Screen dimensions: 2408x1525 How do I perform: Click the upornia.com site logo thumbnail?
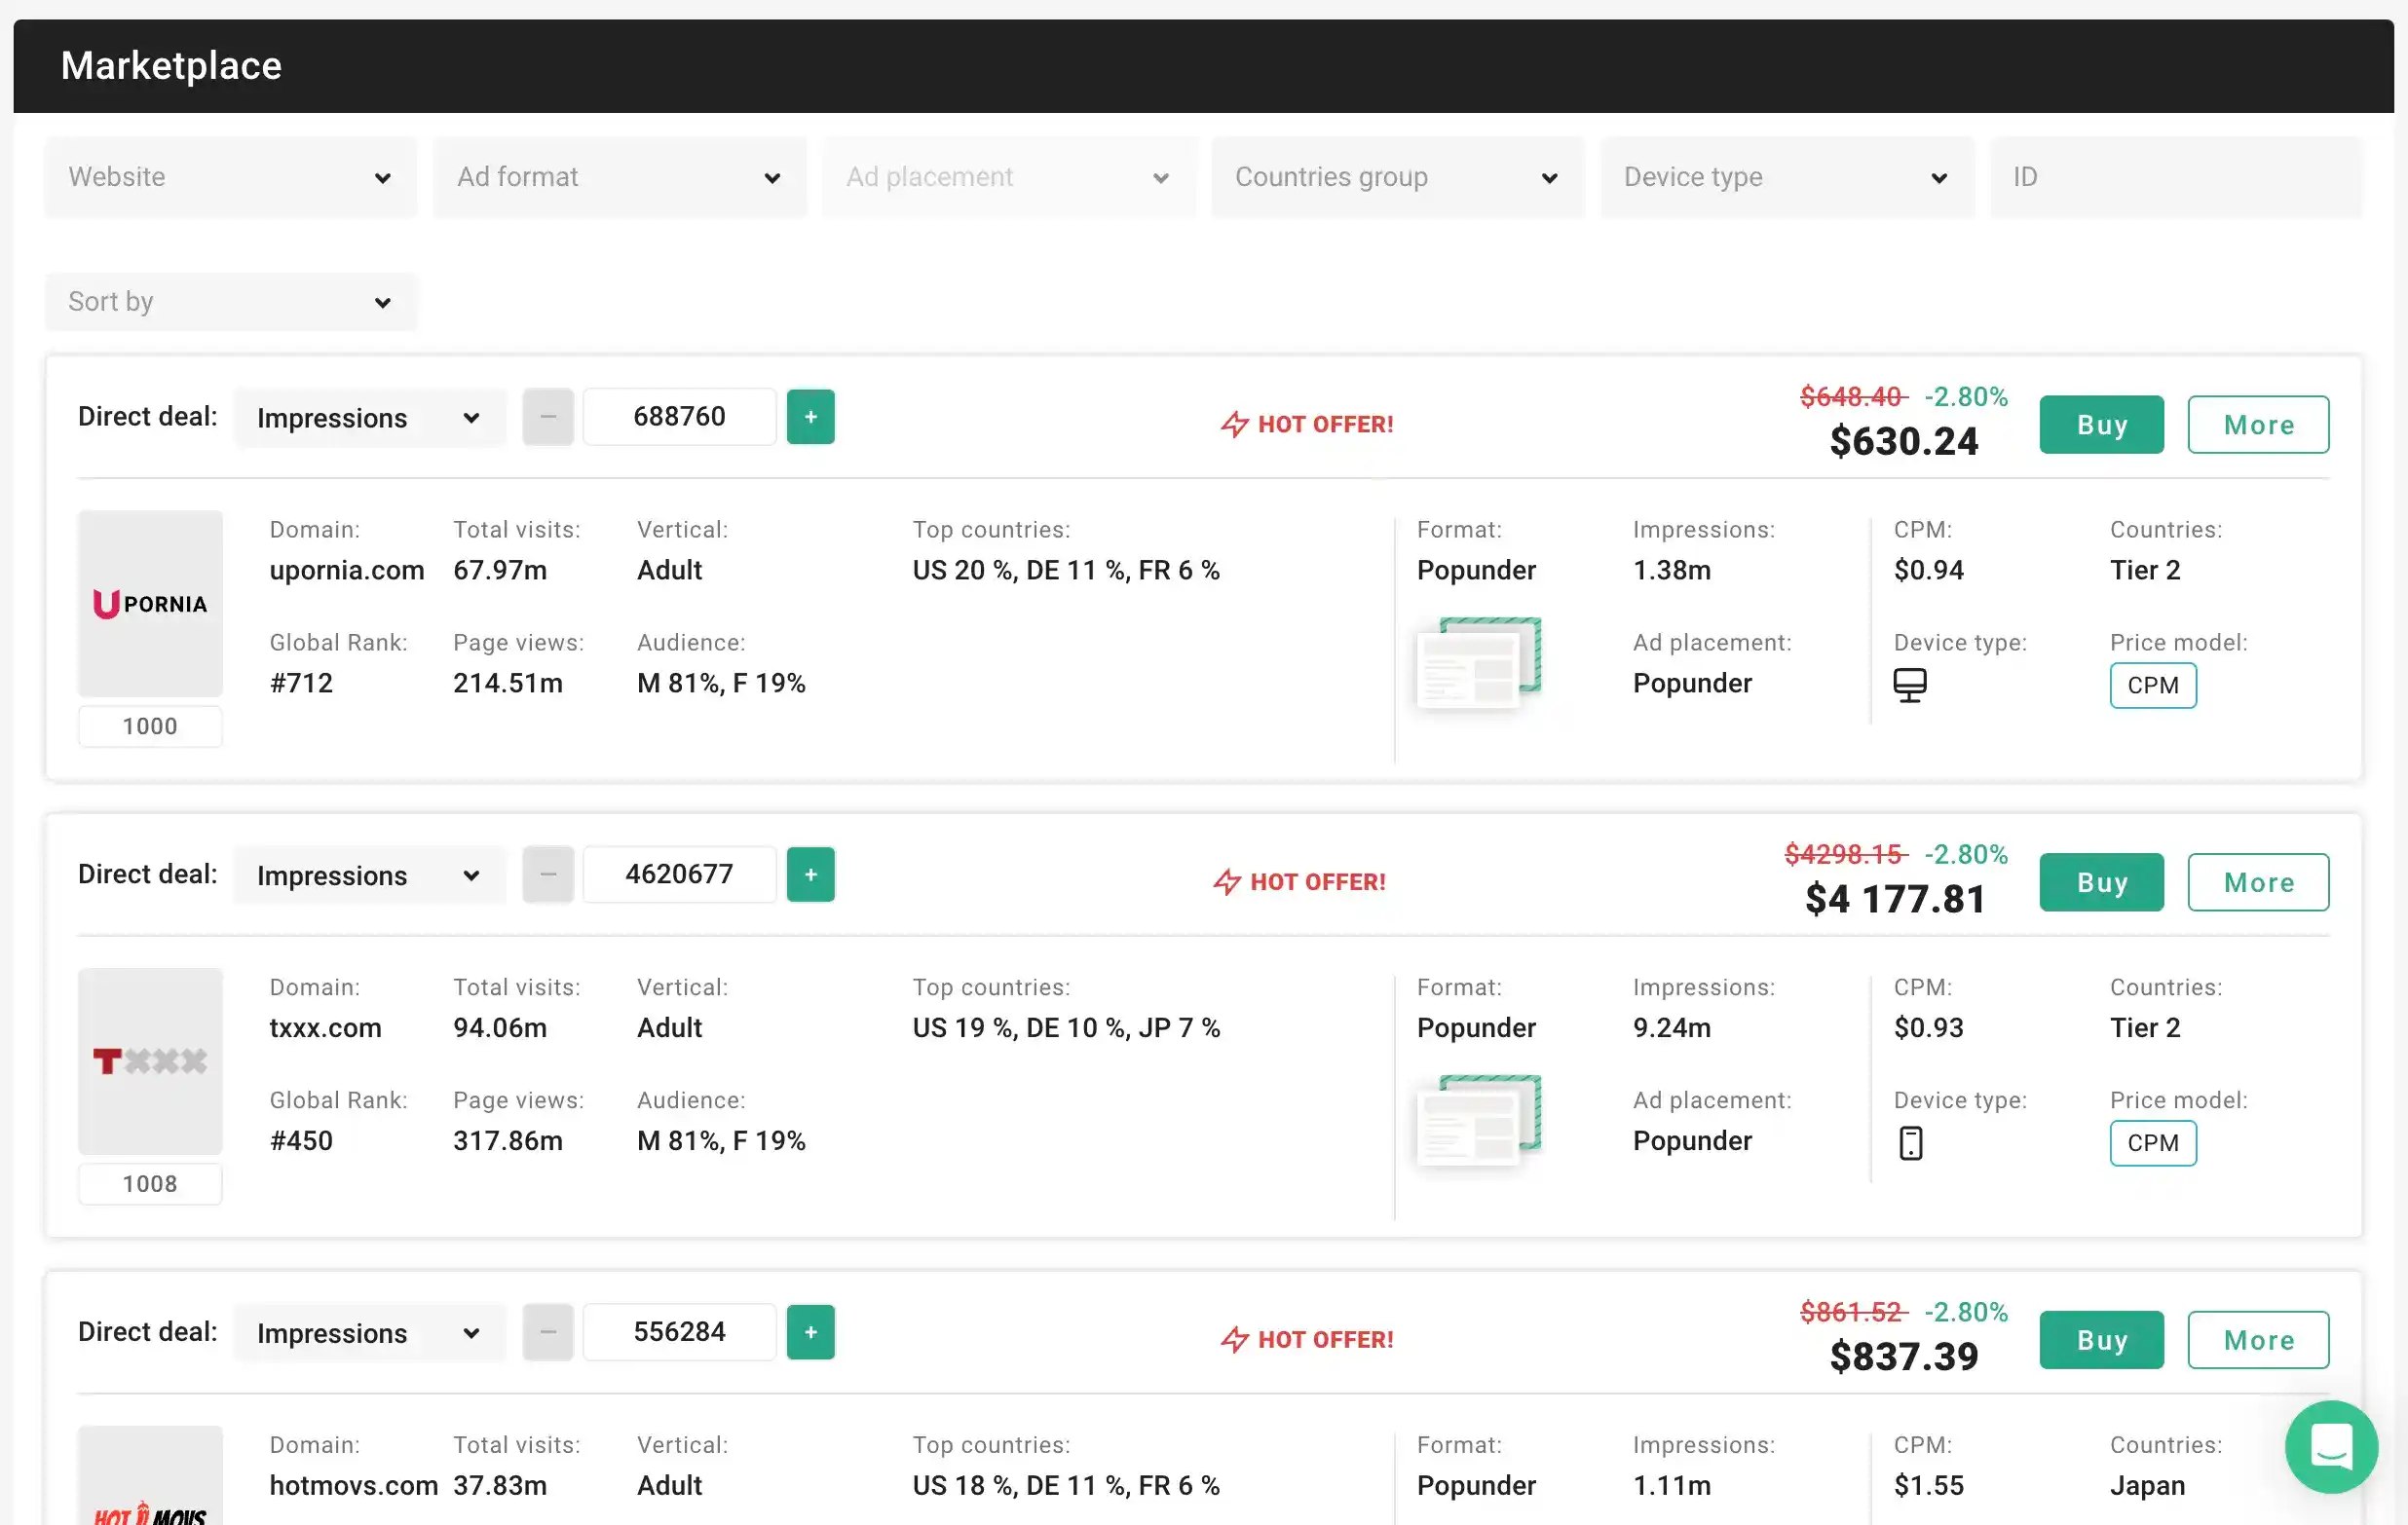(150, 602)
